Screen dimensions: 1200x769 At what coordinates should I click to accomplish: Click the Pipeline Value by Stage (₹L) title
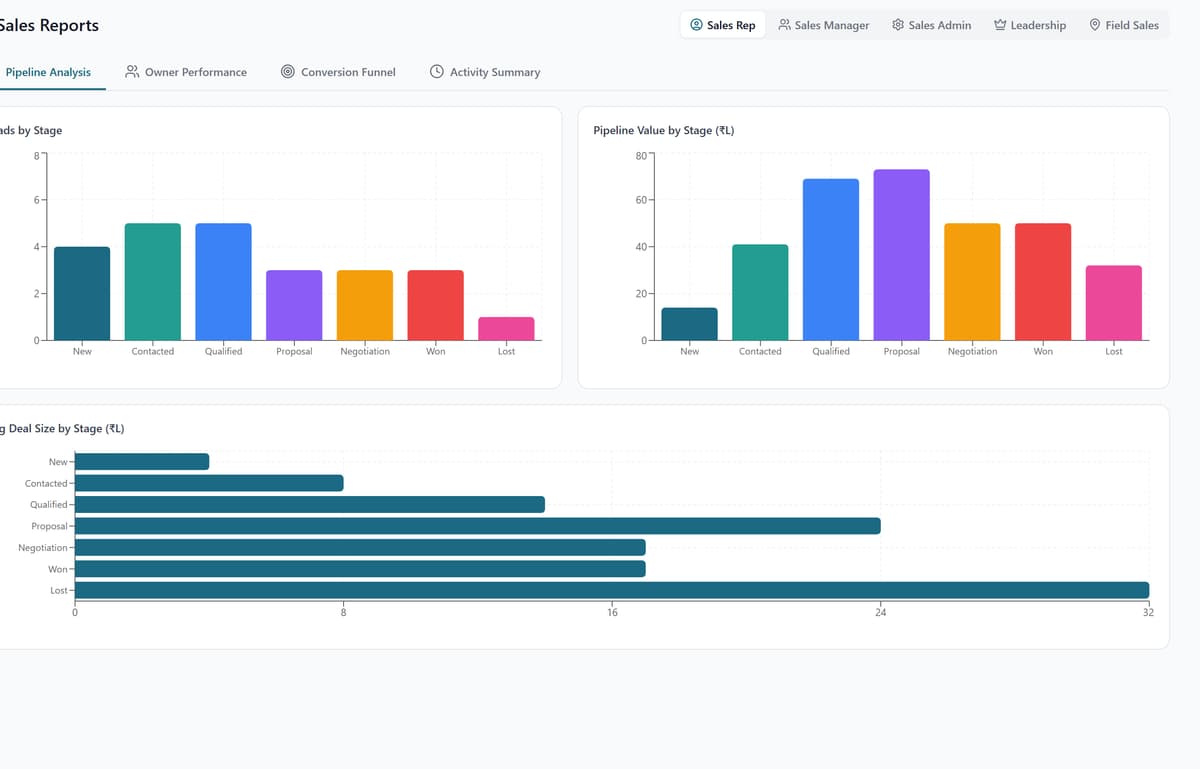tap(664, 131)
